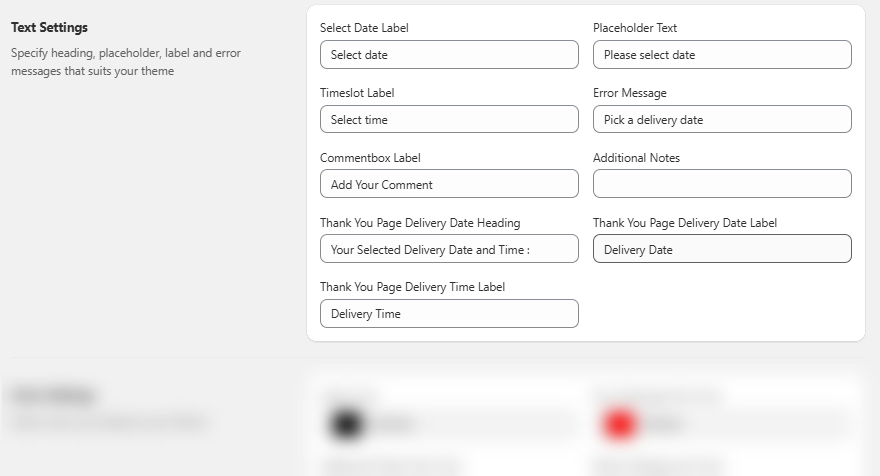The height and width of the screenshot is (476, 880).
Task: Click the field containing 'Delivery Time'
Action: pyautogui.click(x=449, y=314)
